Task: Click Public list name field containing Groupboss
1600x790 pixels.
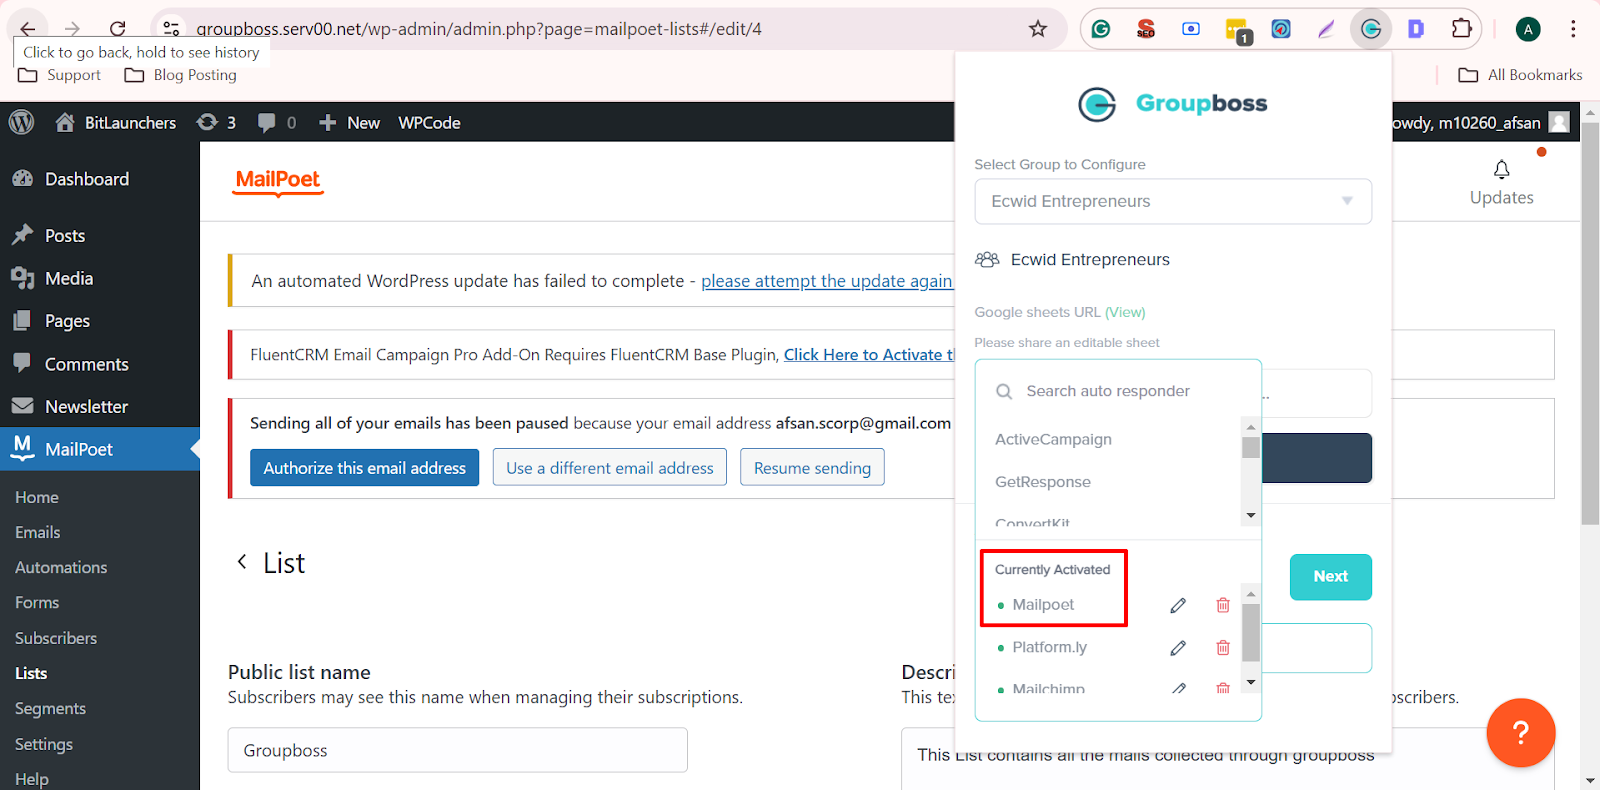Action: click(457, 750)
